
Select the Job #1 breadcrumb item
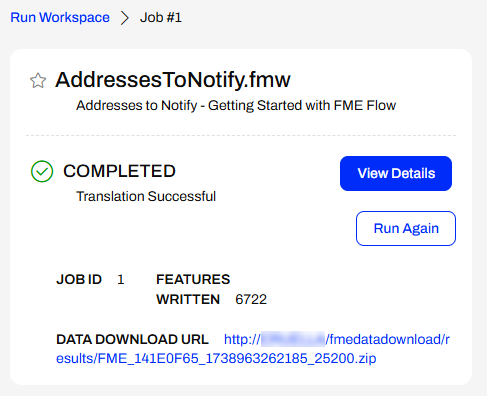point(161,17)
